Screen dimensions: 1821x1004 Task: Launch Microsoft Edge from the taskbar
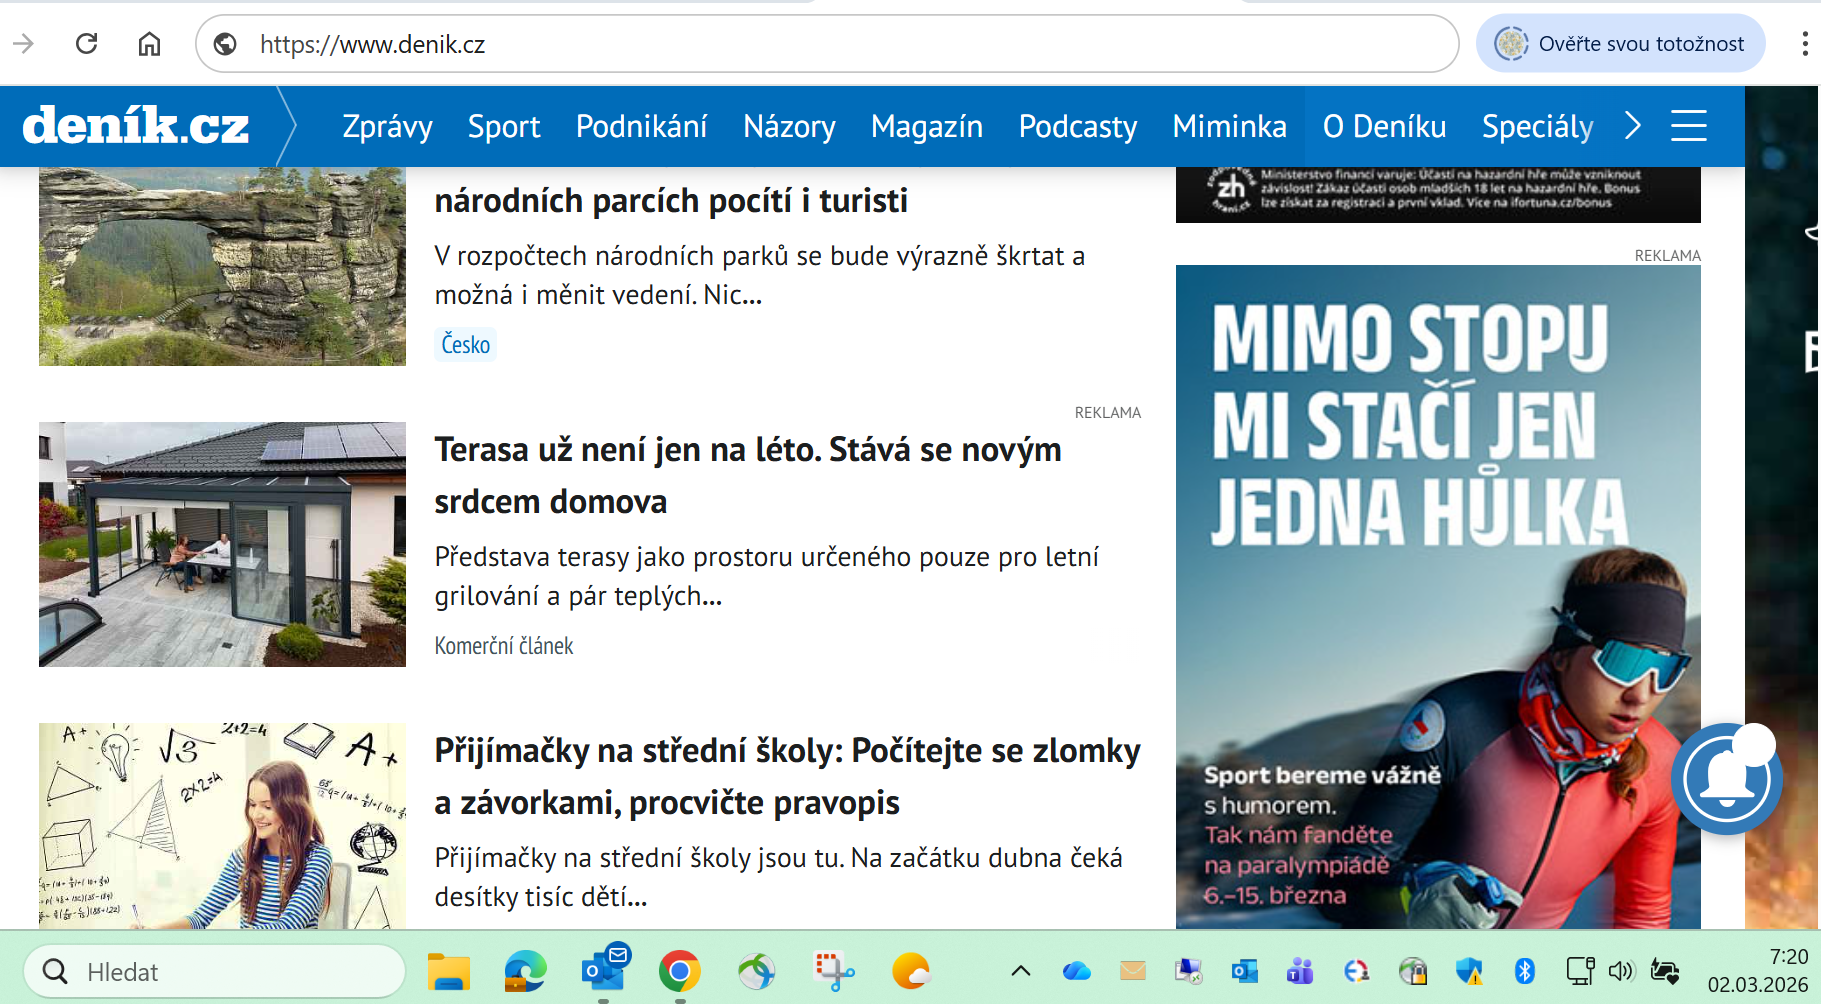(x=525, y=971)
